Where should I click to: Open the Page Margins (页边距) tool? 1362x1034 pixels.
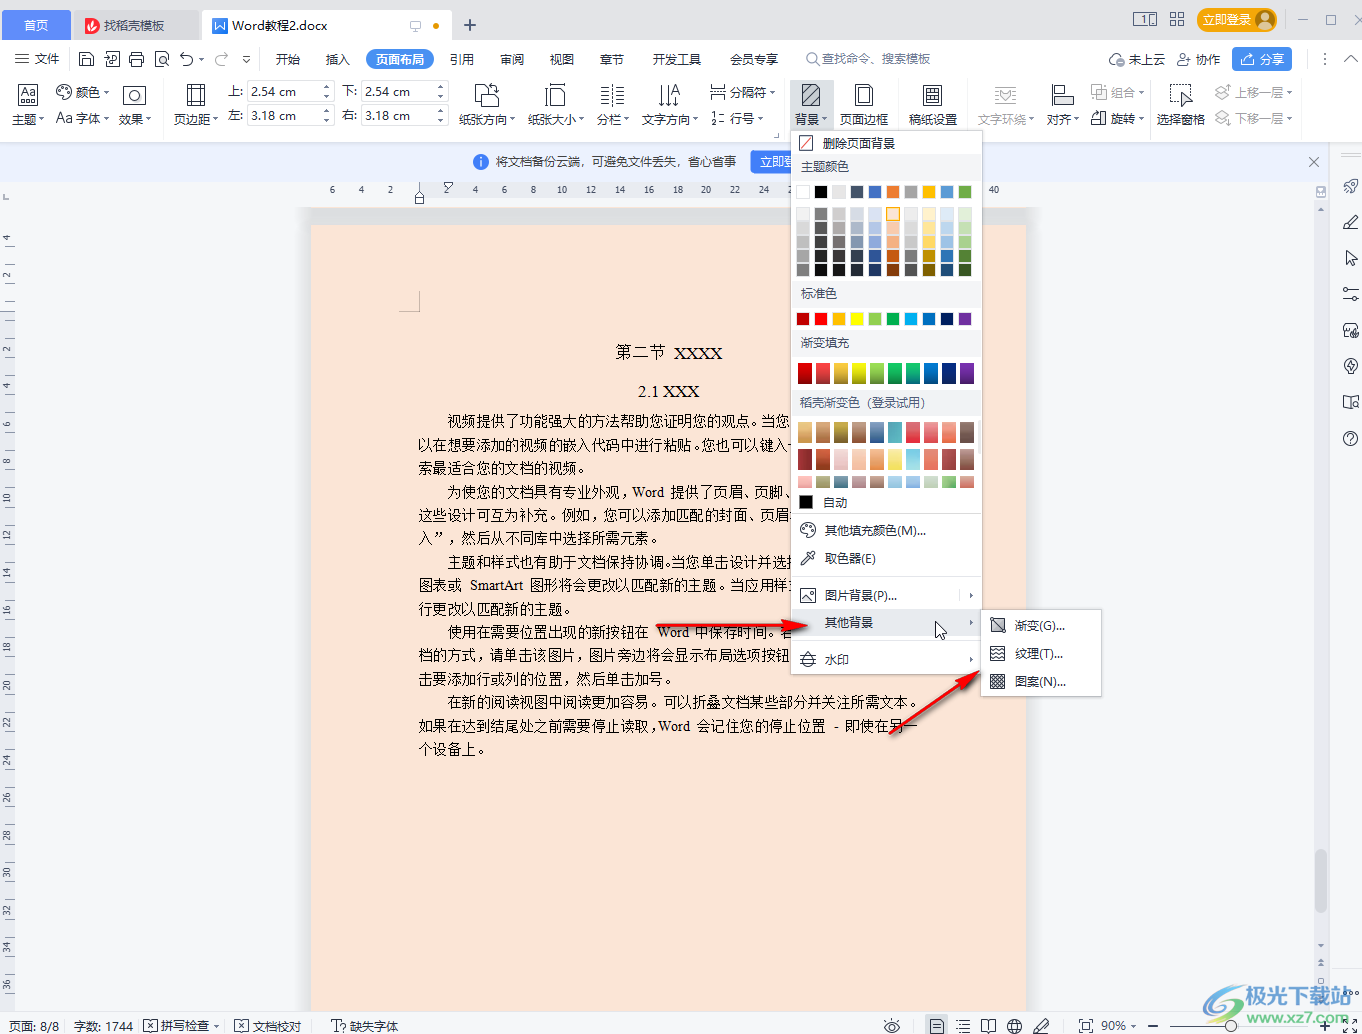[x=196, y=105]
